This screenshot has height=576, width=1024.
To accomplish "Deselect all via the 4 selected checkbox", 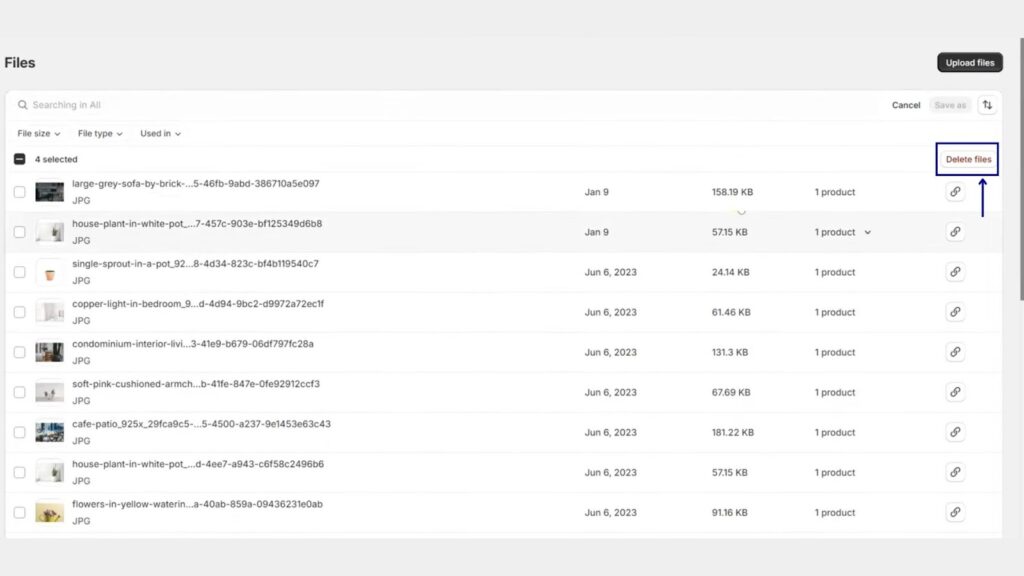I will coord(18,158).
